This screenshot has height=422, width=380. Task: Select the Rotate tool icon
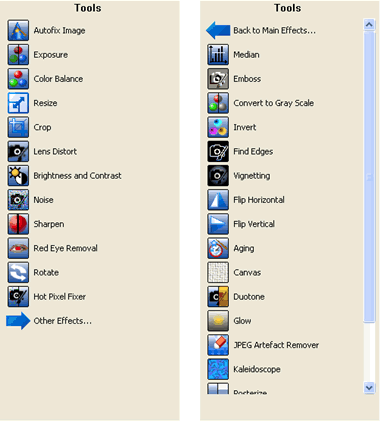click(x=18, y=272)
